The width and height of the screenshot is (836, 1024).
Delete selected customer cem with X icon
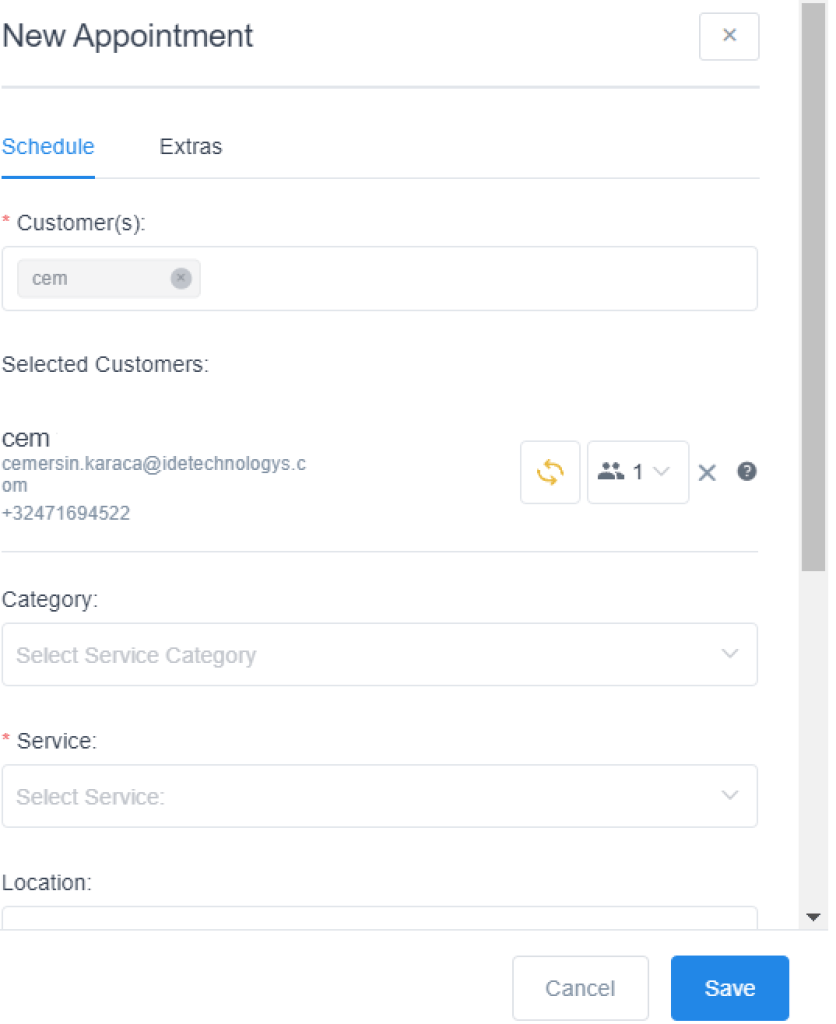[x=707, y=473]
